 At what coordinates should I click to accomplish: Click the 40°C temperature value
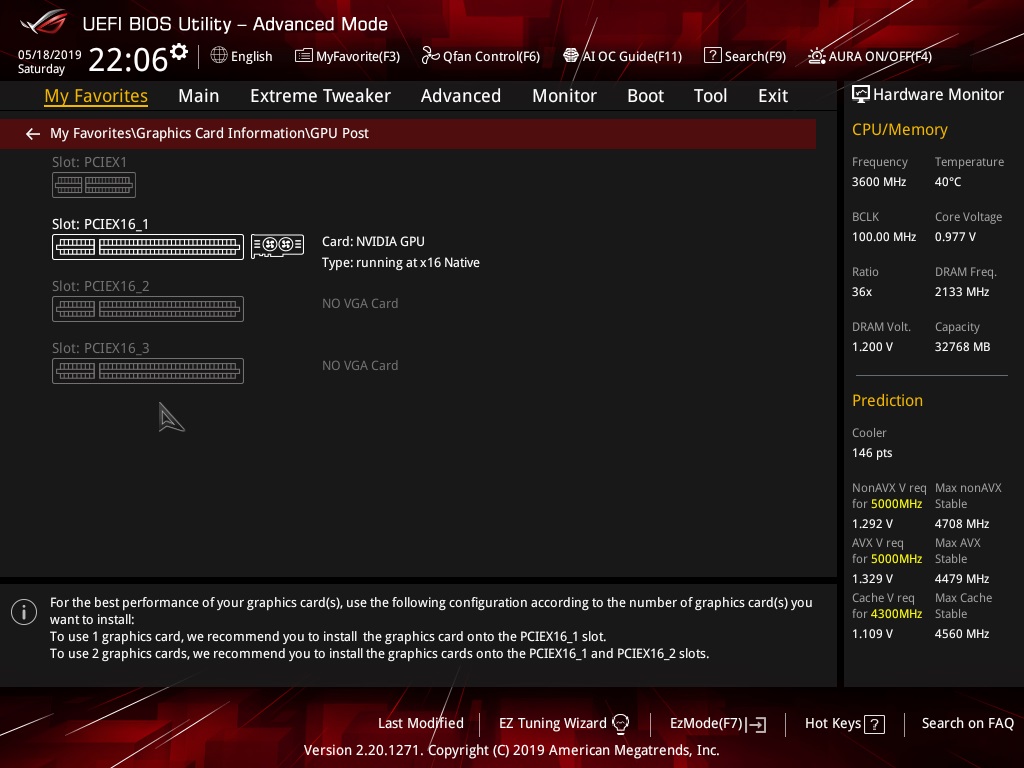click(x=948, y=182)
